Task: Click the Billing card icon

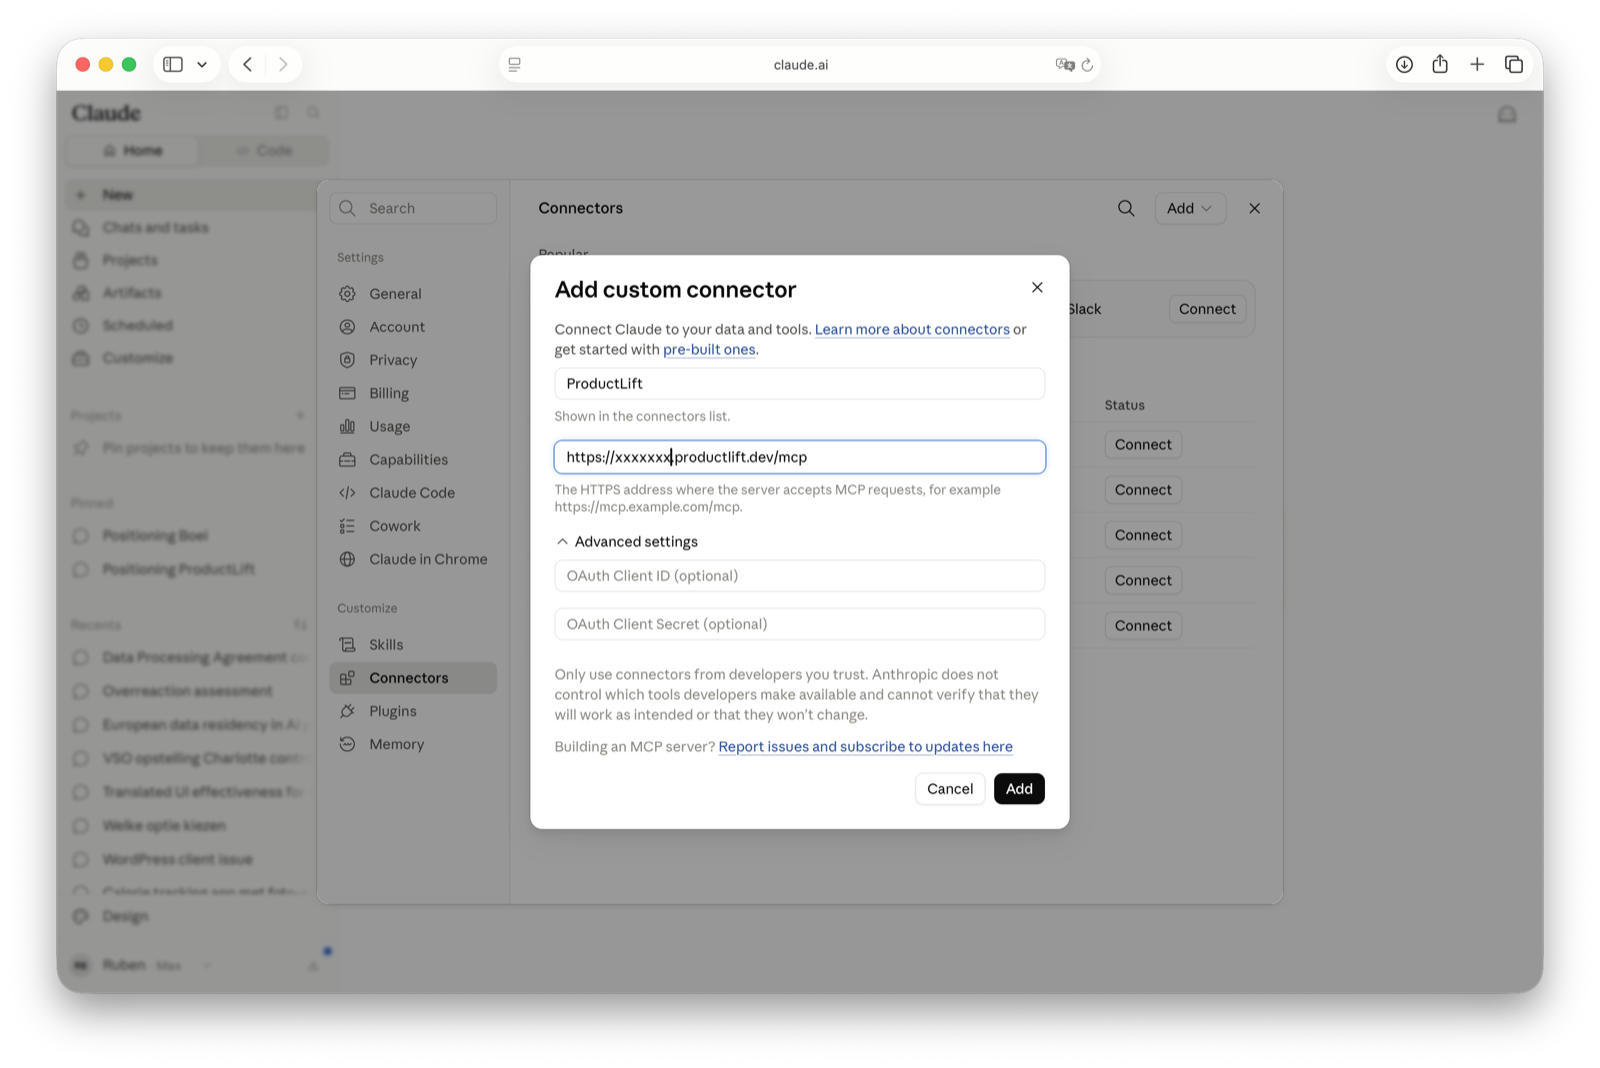Action: click(x=347, y=393)
